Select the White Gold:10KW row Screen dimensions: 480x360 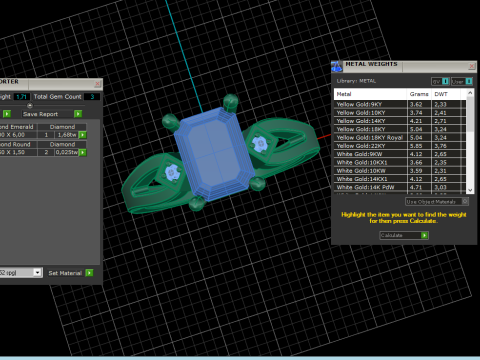[400, 171]
